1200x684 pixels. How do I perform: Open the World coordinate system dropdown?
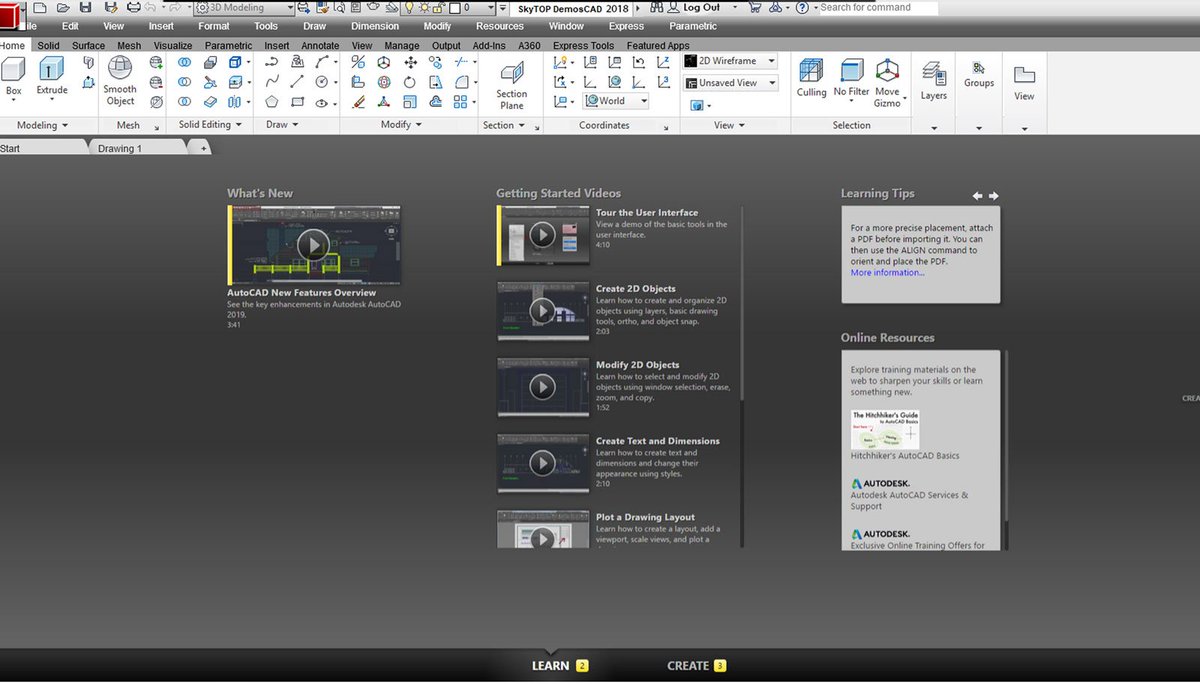(616, 101)
